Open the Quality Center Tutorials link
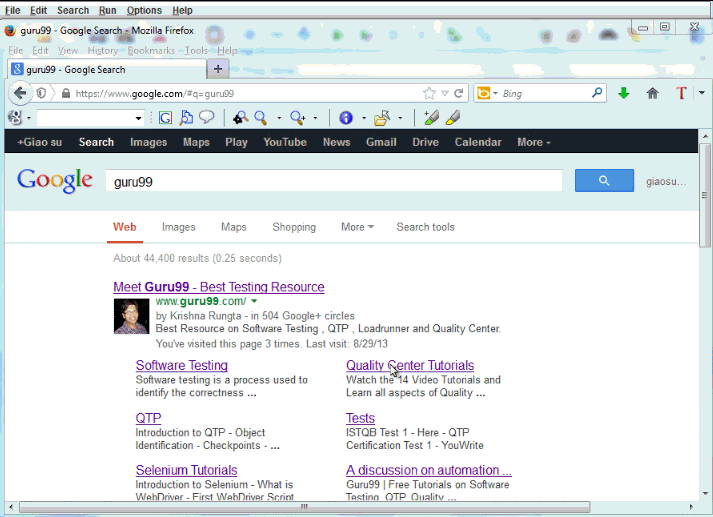The height and width of the screenshot is (517, 713). coord(410,366)
